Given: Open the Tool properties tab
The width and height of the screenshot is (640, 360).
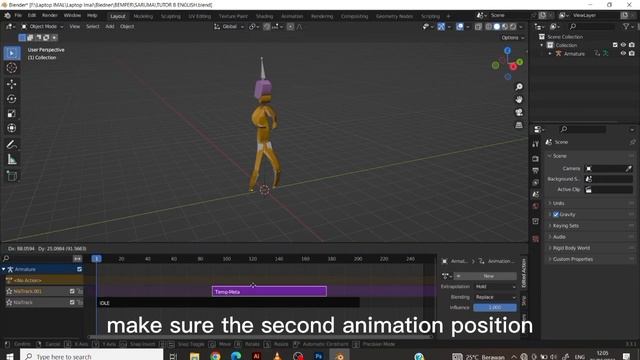Looking at the screenshot, I should tap(536, 144).
